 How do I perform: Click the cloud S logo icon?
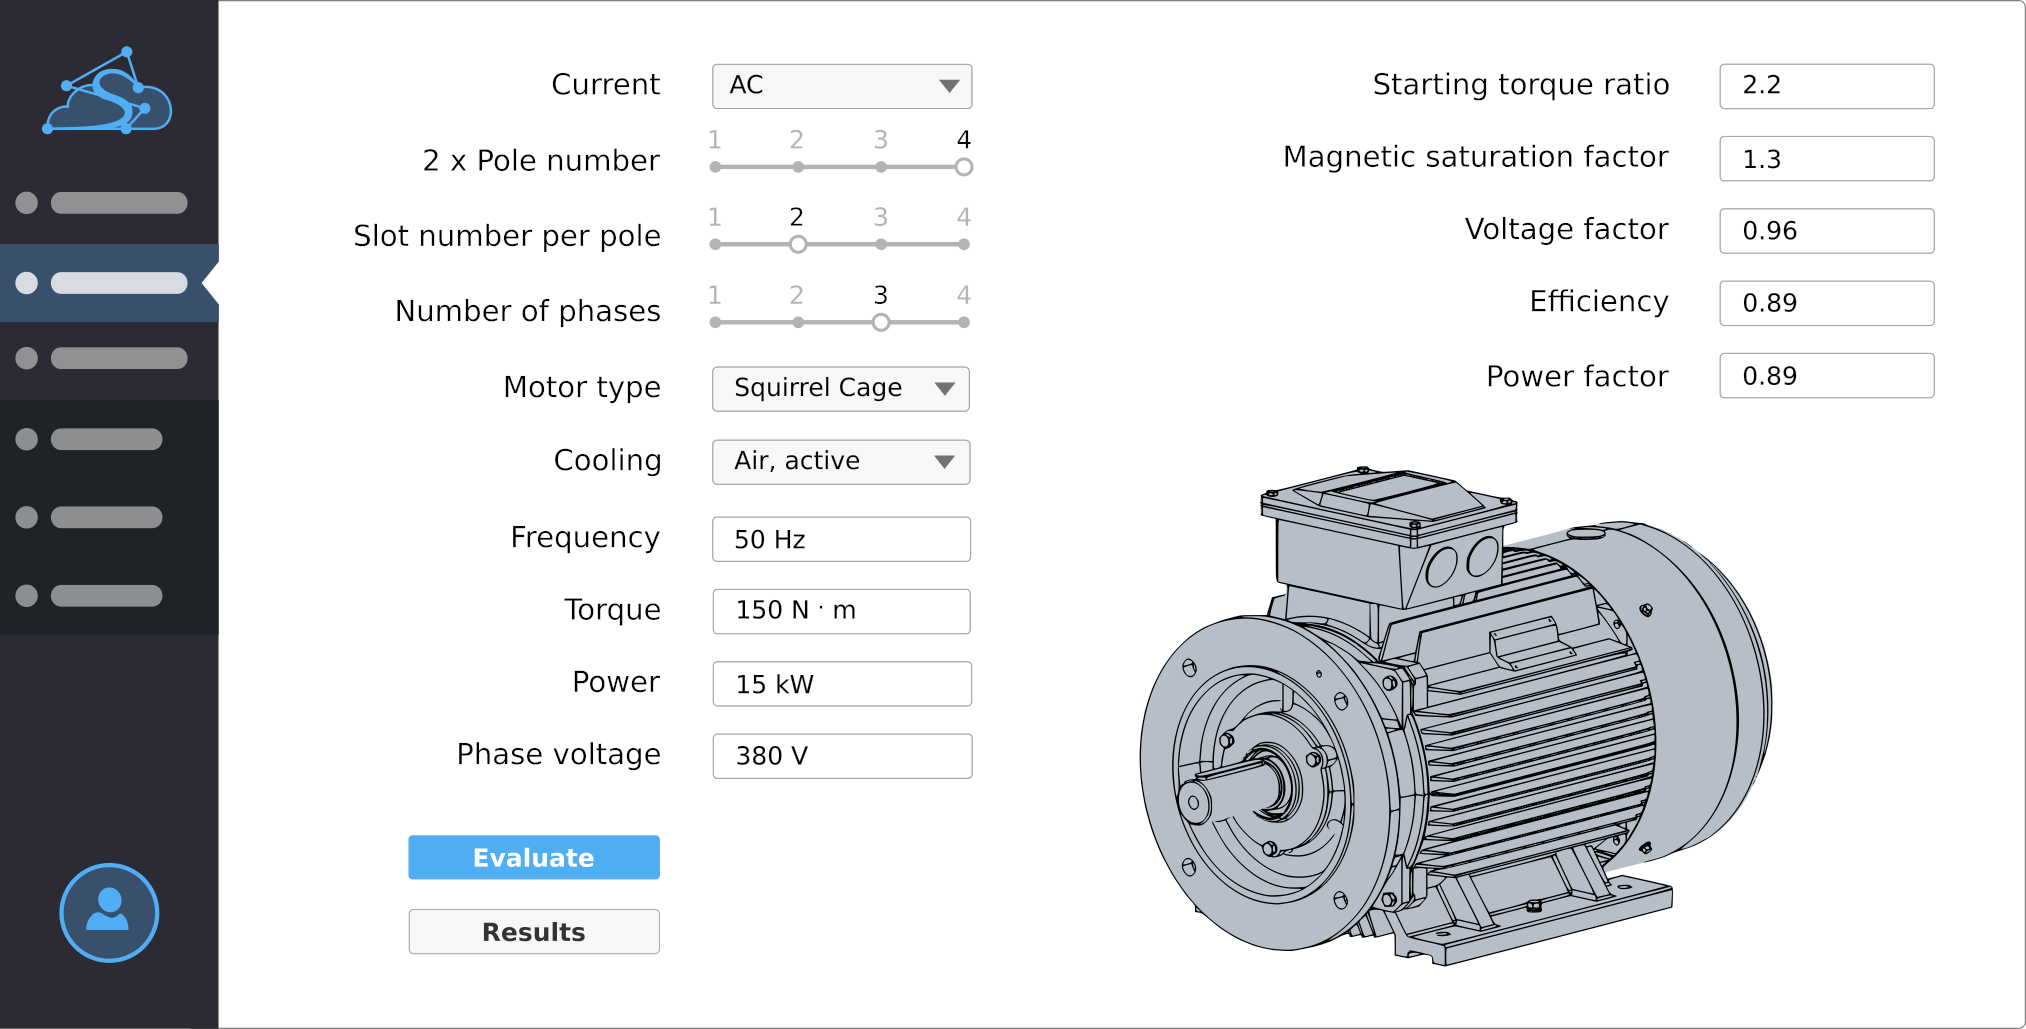click(108, 92)
